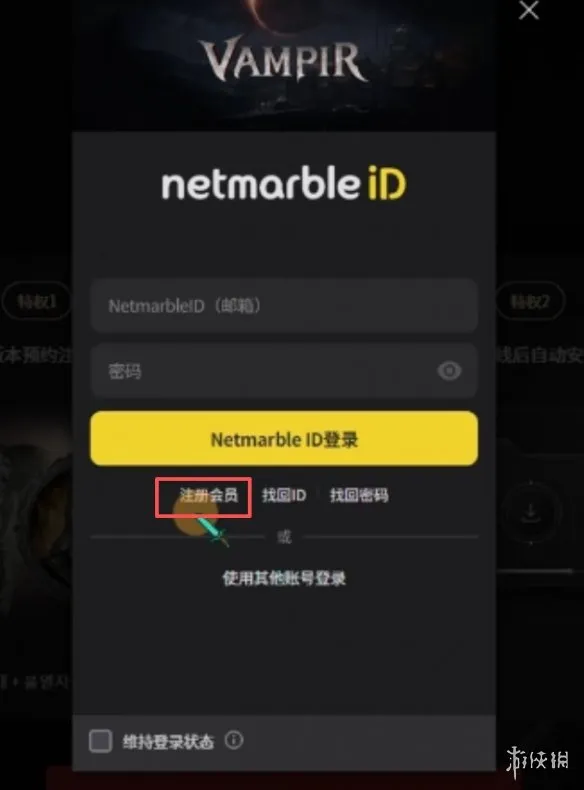This screenshot has width=584, height=790.
Task: Switch to the 特权2 tab
Action: tap(530, 301)
